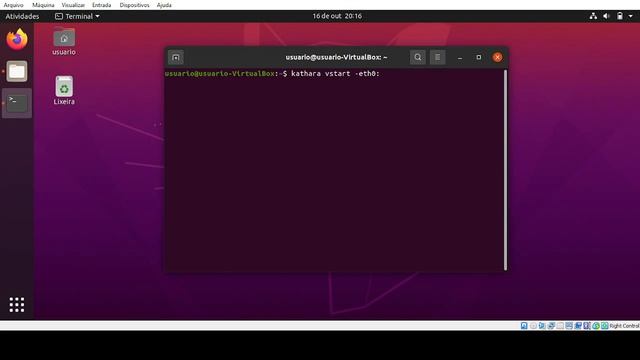Open Firefox from the Ubuntu dock
The width and height of the screenshot is (640, 360).
(17, 40)
